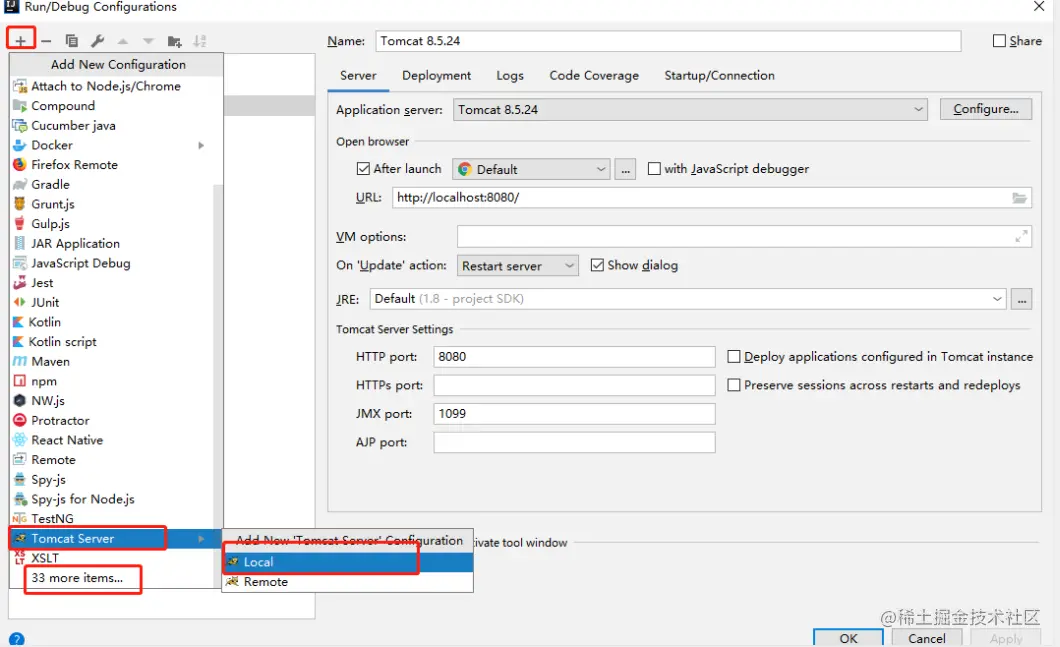The height and width of the screenshot is (647, 1060).
Task: Choose Gradle configuration type
Action: click(x=112, y=184)
